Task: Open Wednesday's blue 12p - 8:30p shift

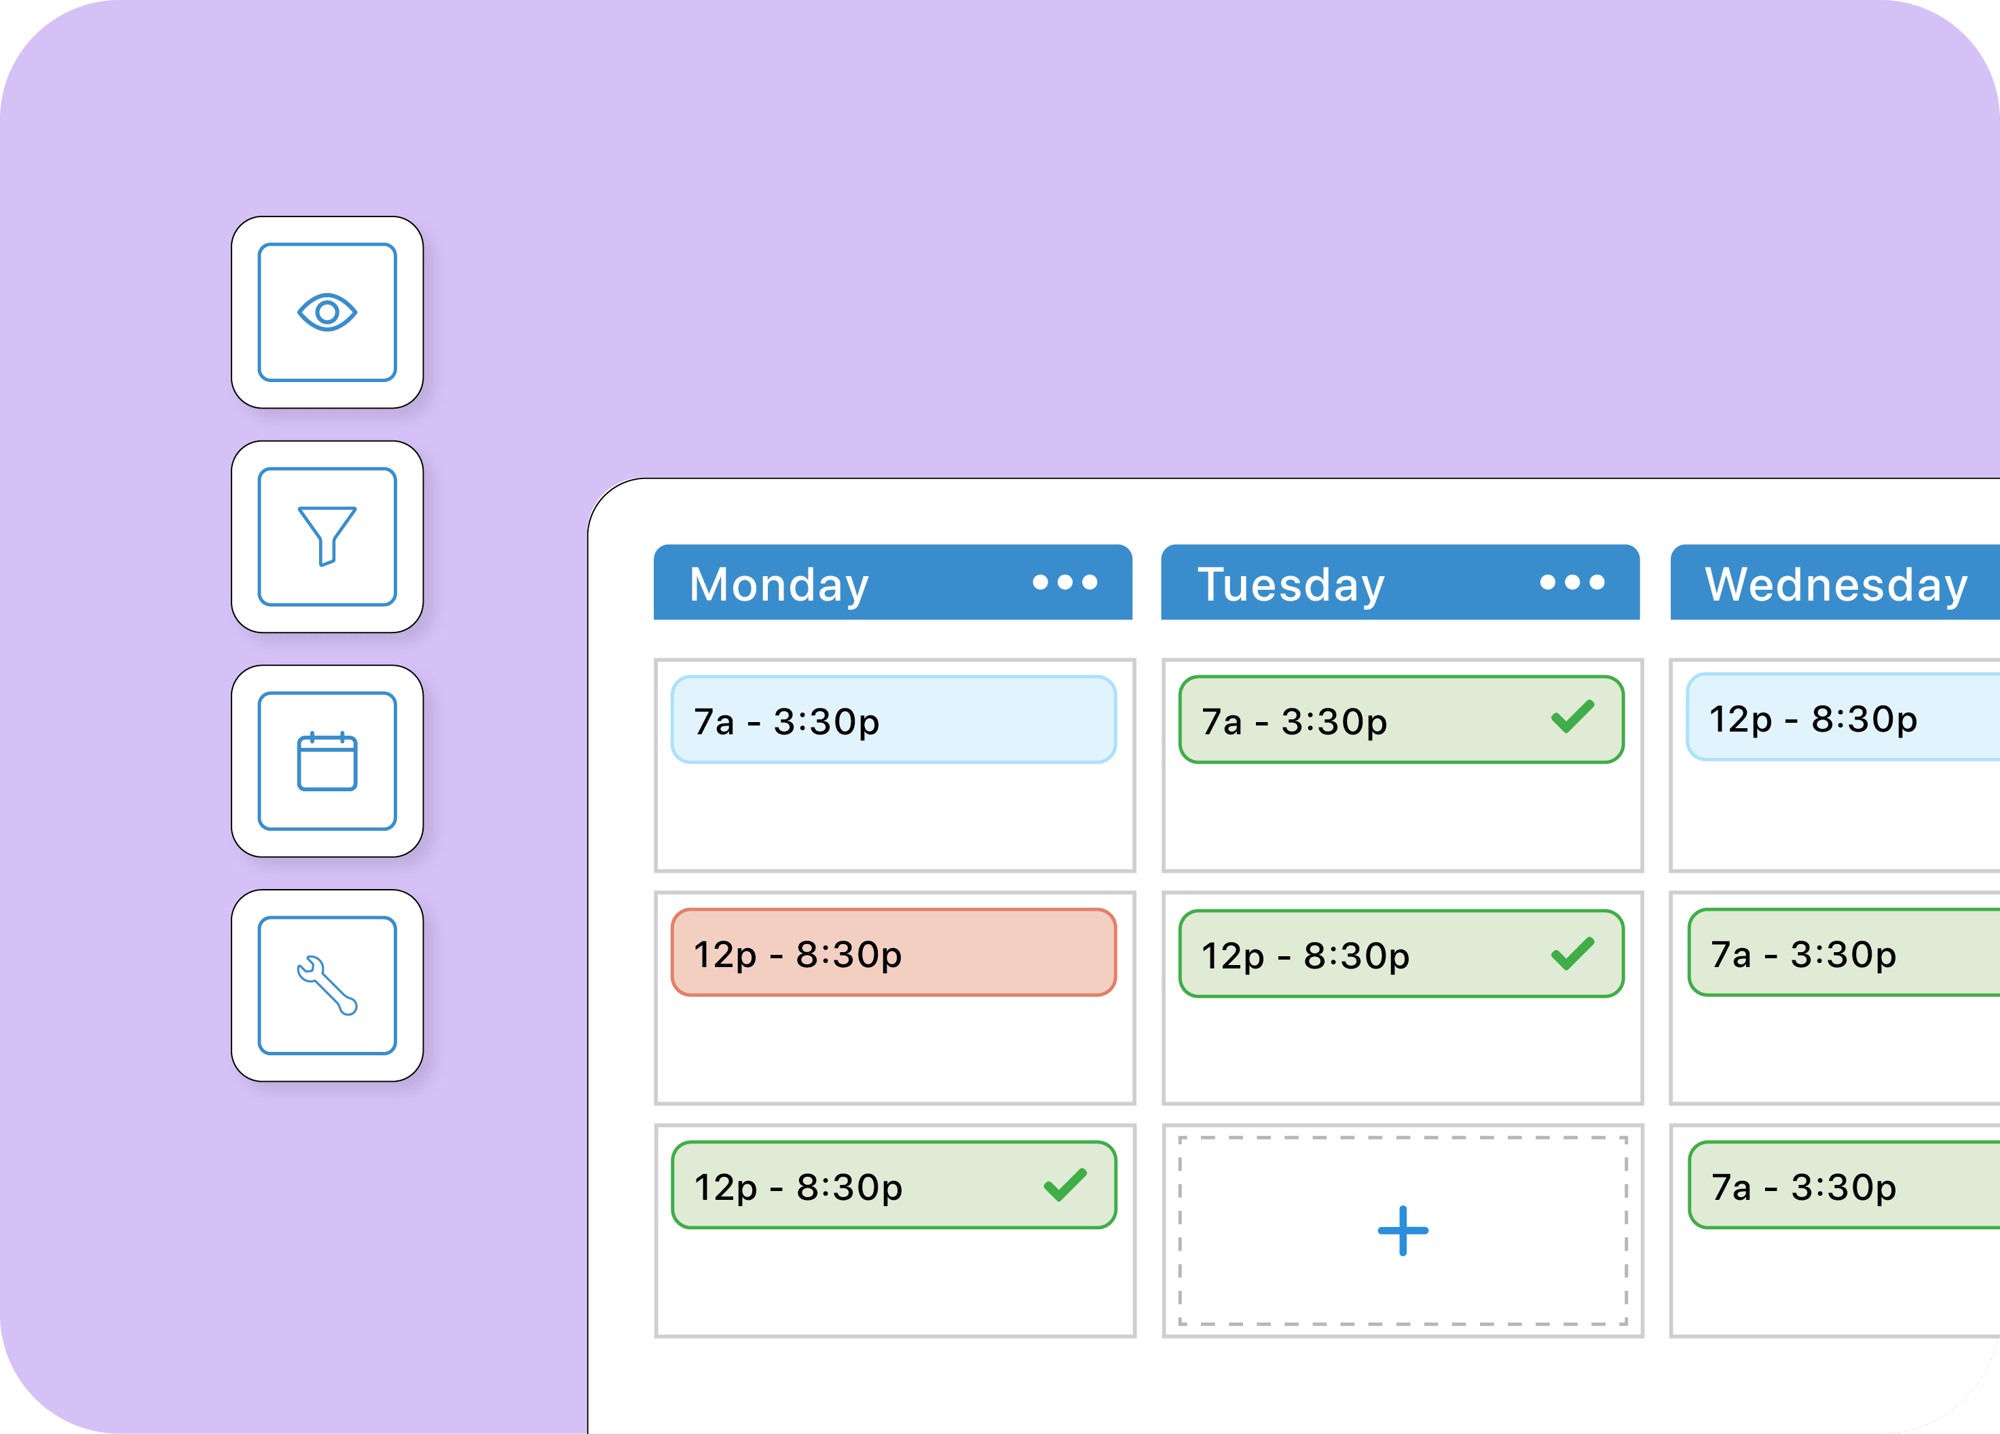Action: tap(1843, 717)
